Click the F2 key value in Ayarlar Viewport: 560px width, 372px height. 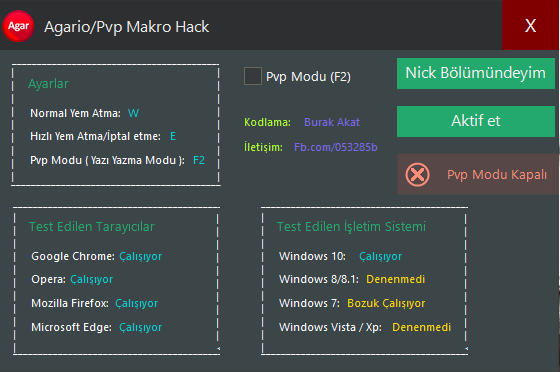[199, 160]
